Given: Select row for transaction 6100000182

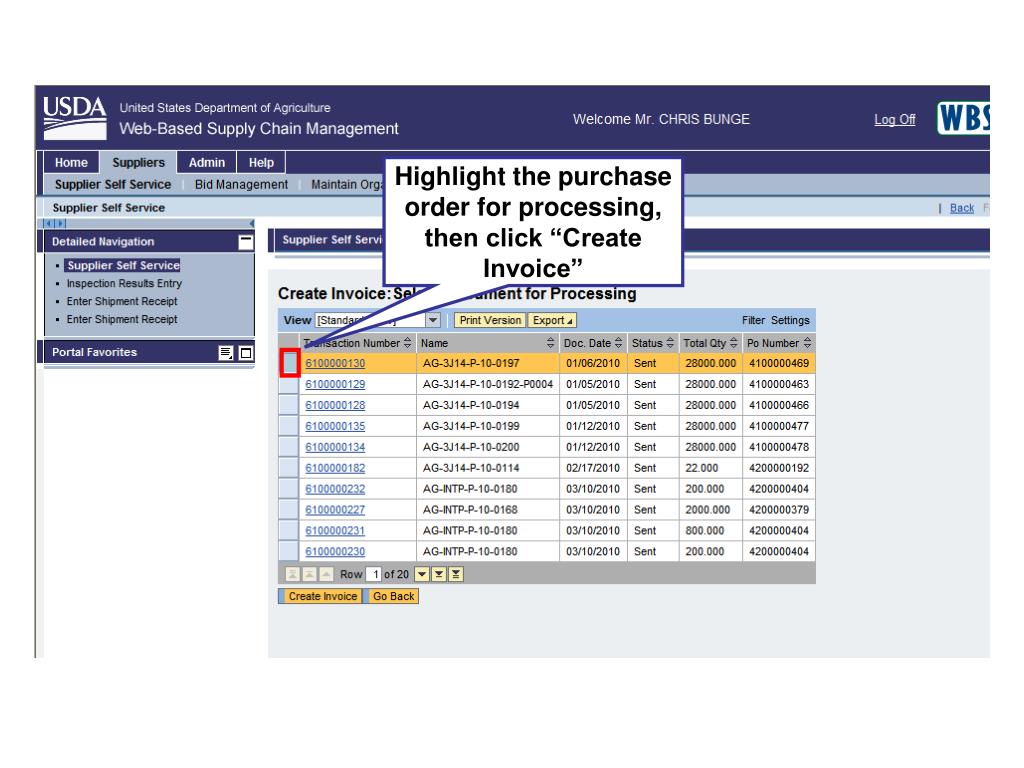Looking at the screenshot, I should click(289, 468).
